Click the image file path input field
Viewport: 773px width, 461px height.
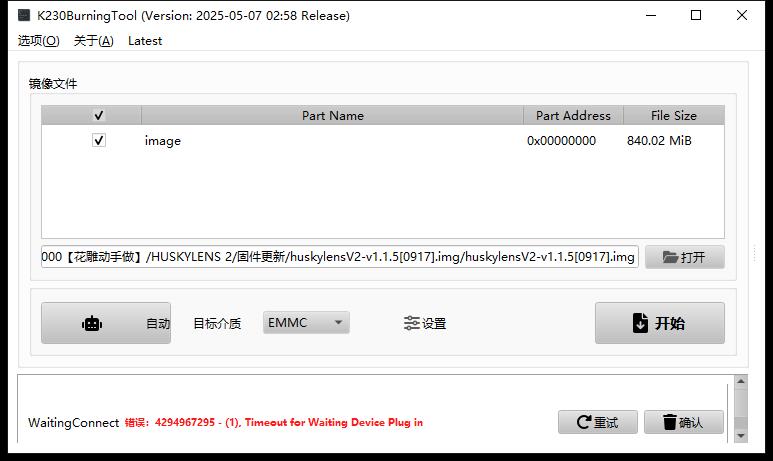coord(340,257)
